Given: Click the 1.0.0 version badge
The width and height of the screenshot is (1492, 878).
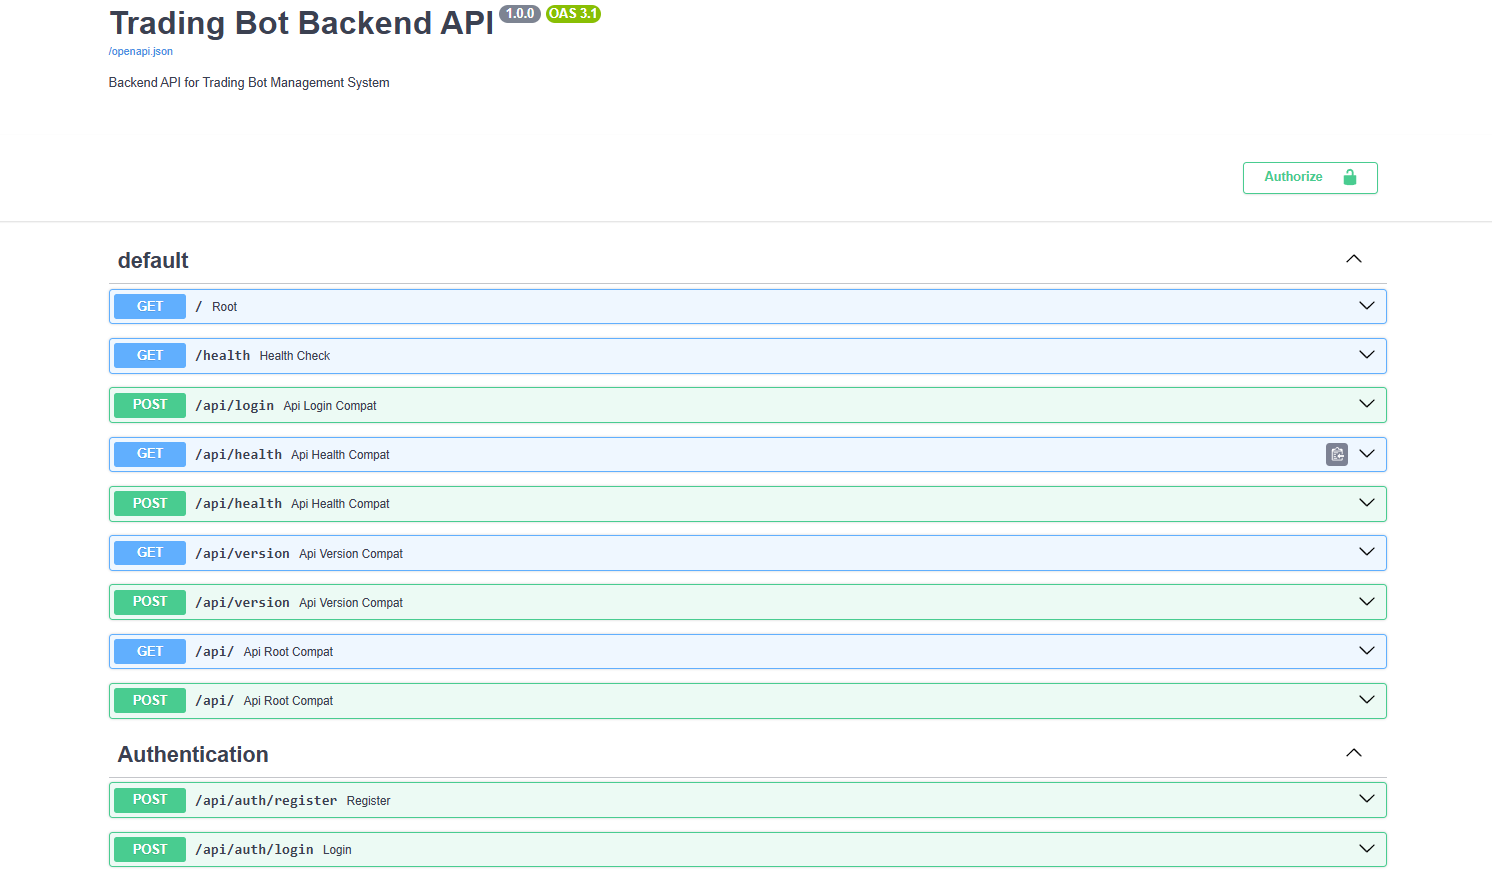Looking at the screenshot, I should pyautogui.click(x=519, y=14).
